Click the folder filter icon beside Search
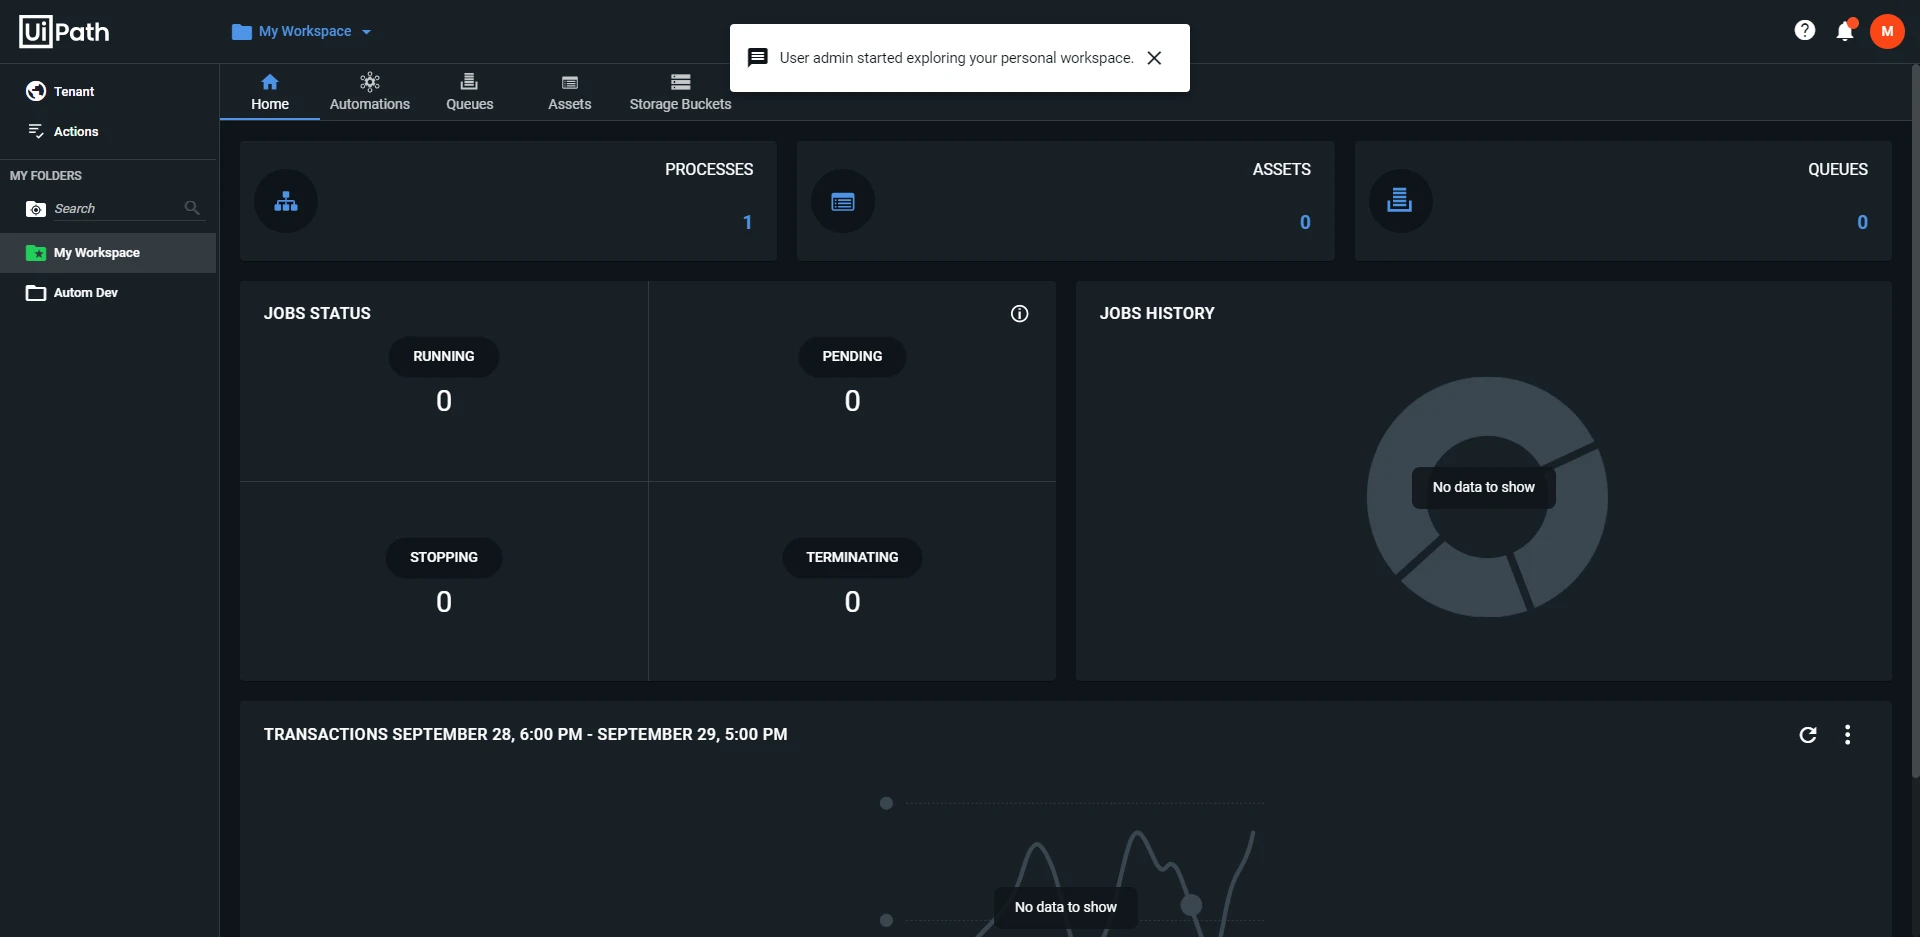This screenshot has width=1920, height=937. point(36,209)
